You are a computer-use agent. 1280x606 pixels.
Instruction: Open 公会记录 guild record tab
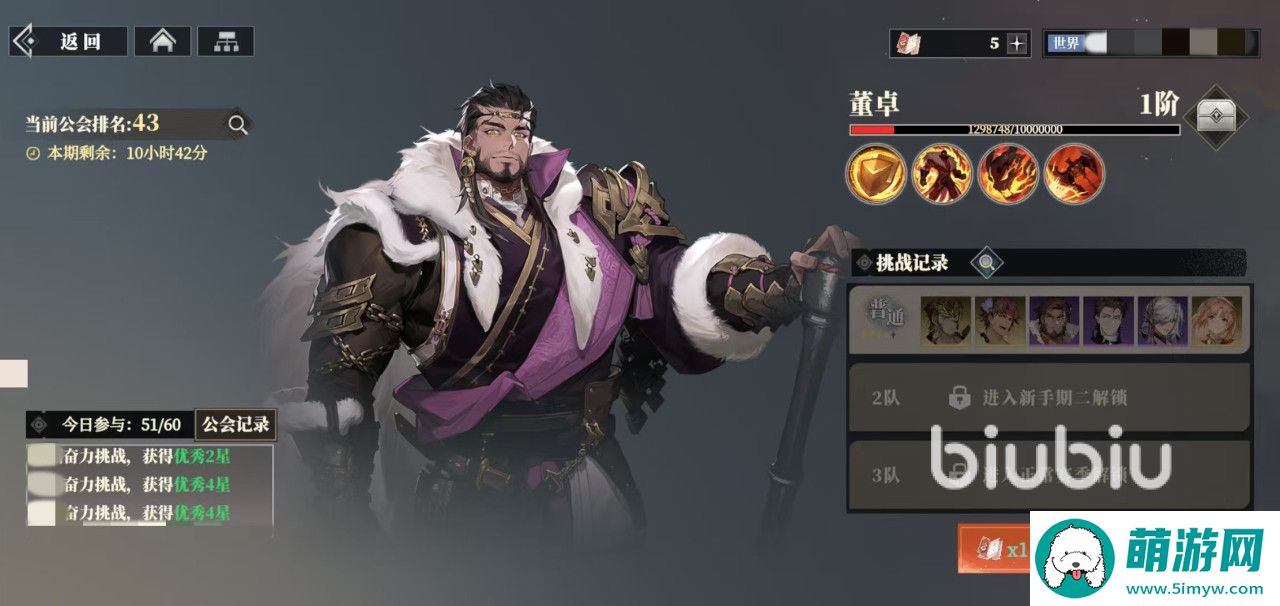pyautogui.click(x=236, y=424)
